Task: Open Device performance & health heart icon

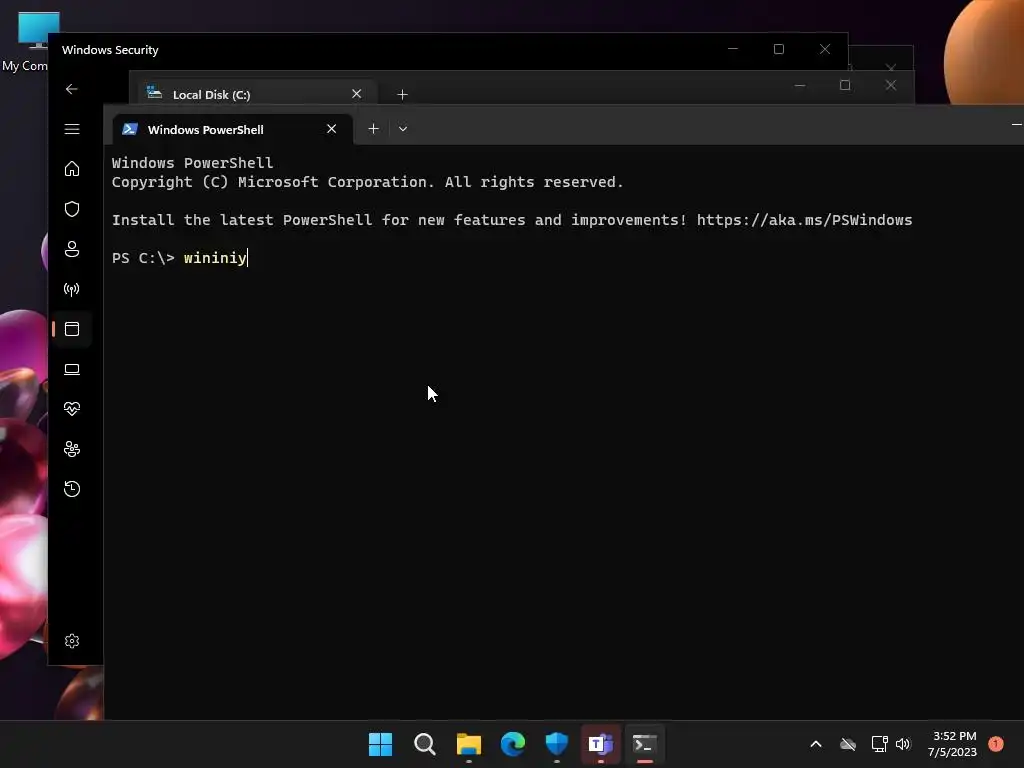Action: point(72,409)
